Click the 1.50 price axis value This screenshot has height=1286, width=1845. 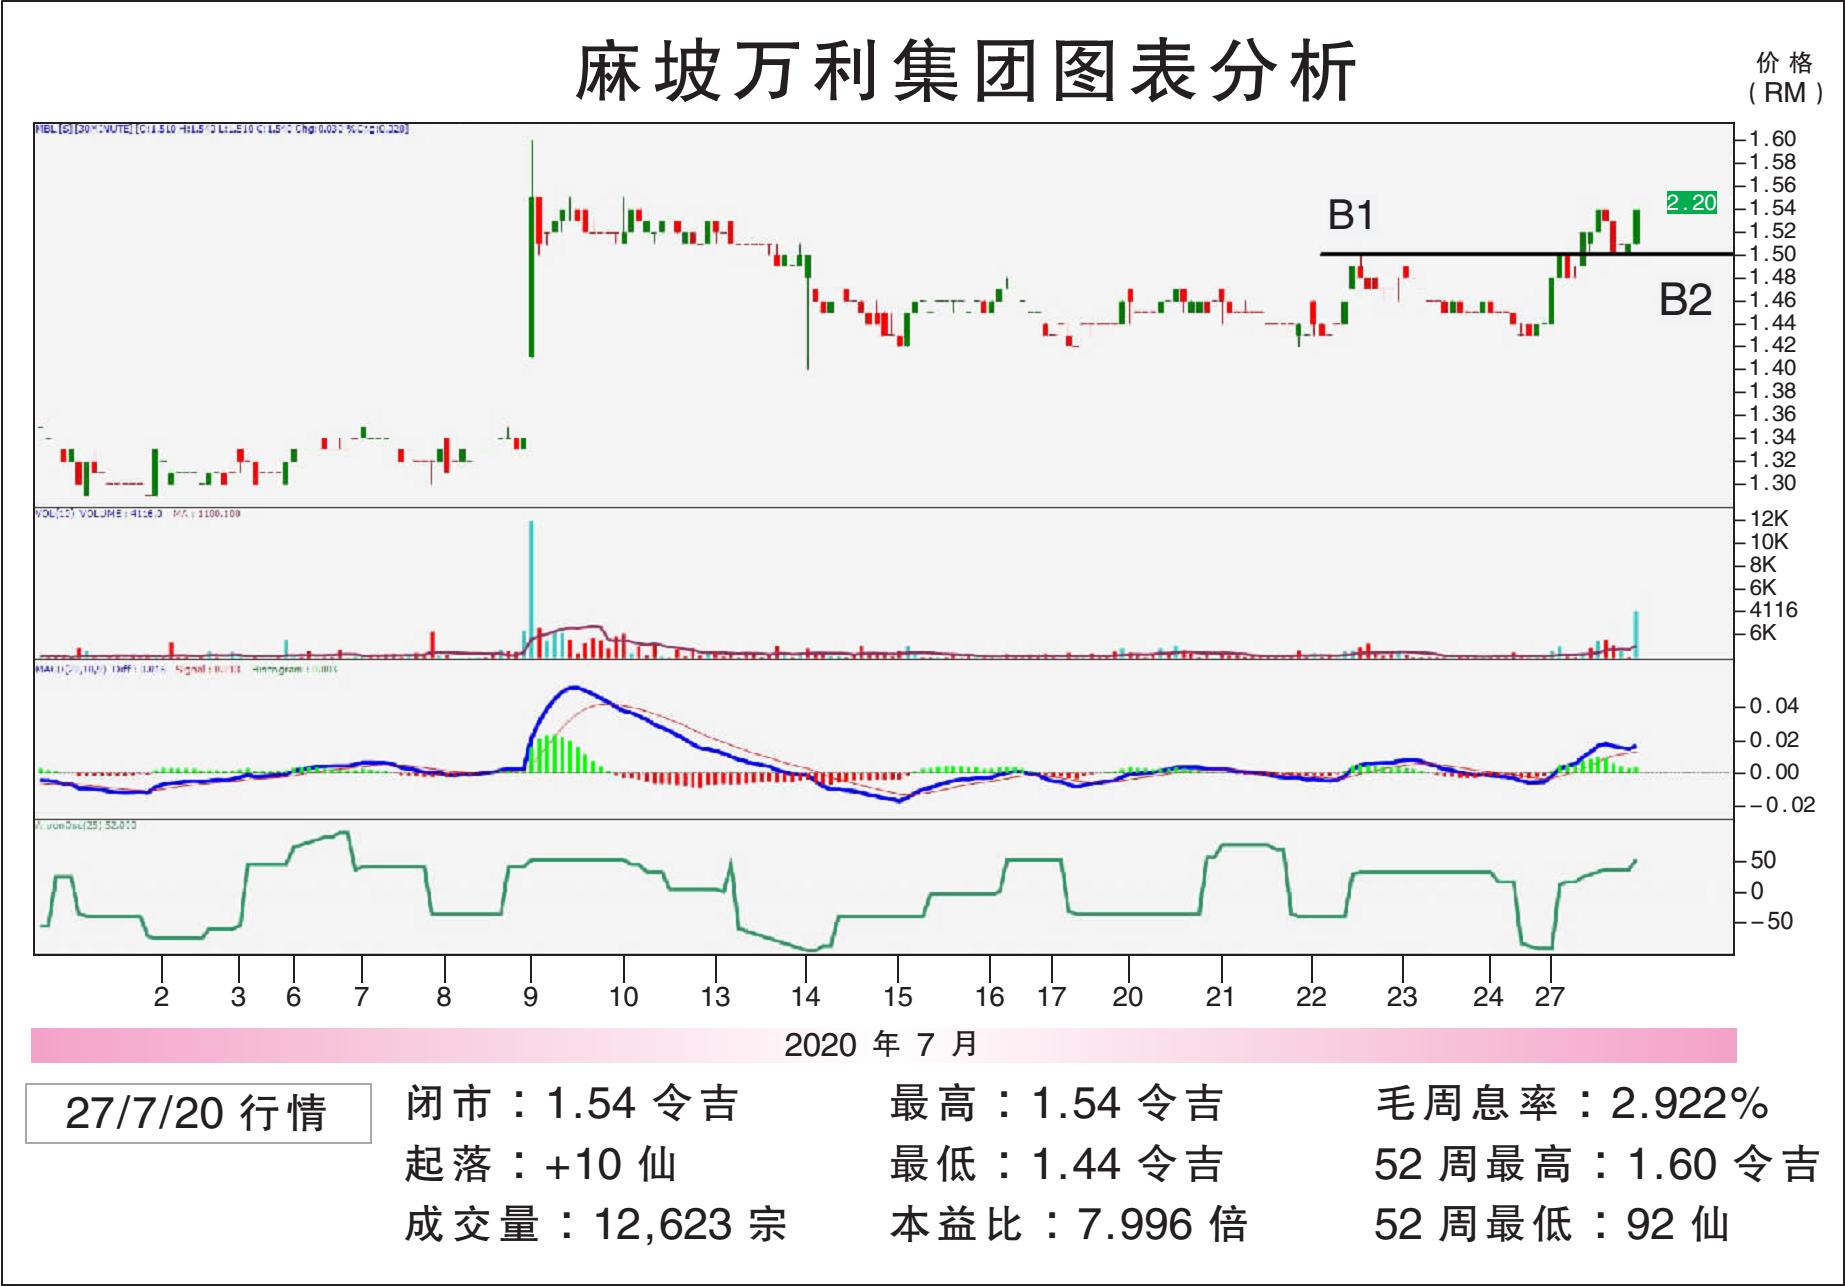coord(1772,254)
